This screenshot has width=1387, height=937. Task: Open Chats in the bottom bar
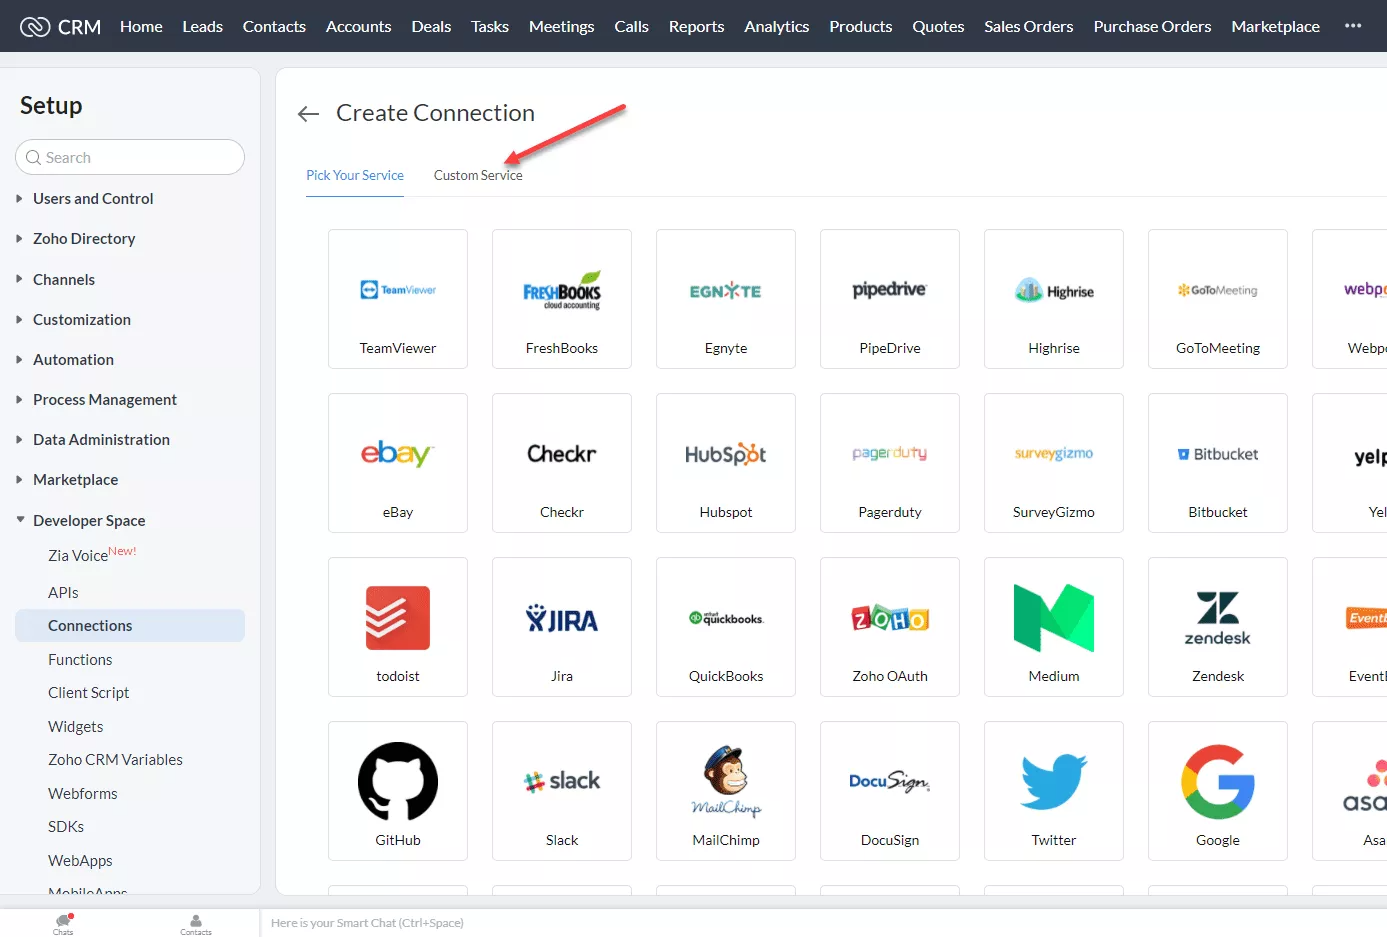(64, 924)
